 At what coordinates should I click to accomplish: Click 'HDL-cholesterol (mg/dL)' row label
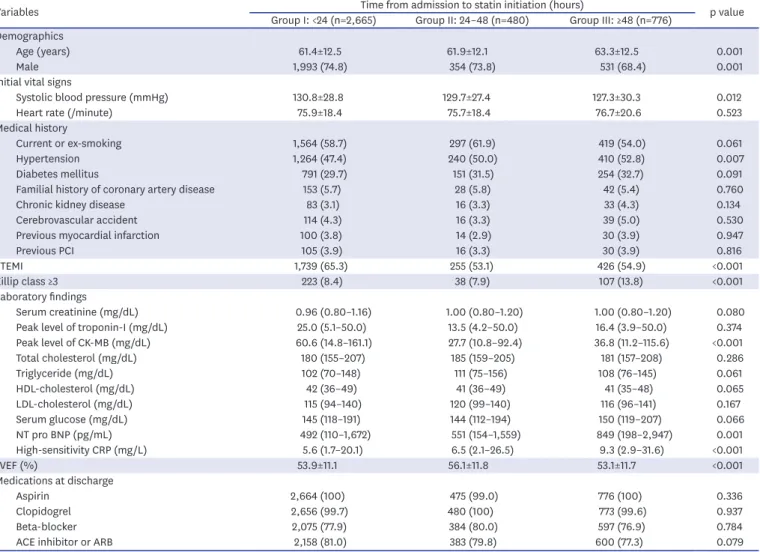tap(75, 389)
